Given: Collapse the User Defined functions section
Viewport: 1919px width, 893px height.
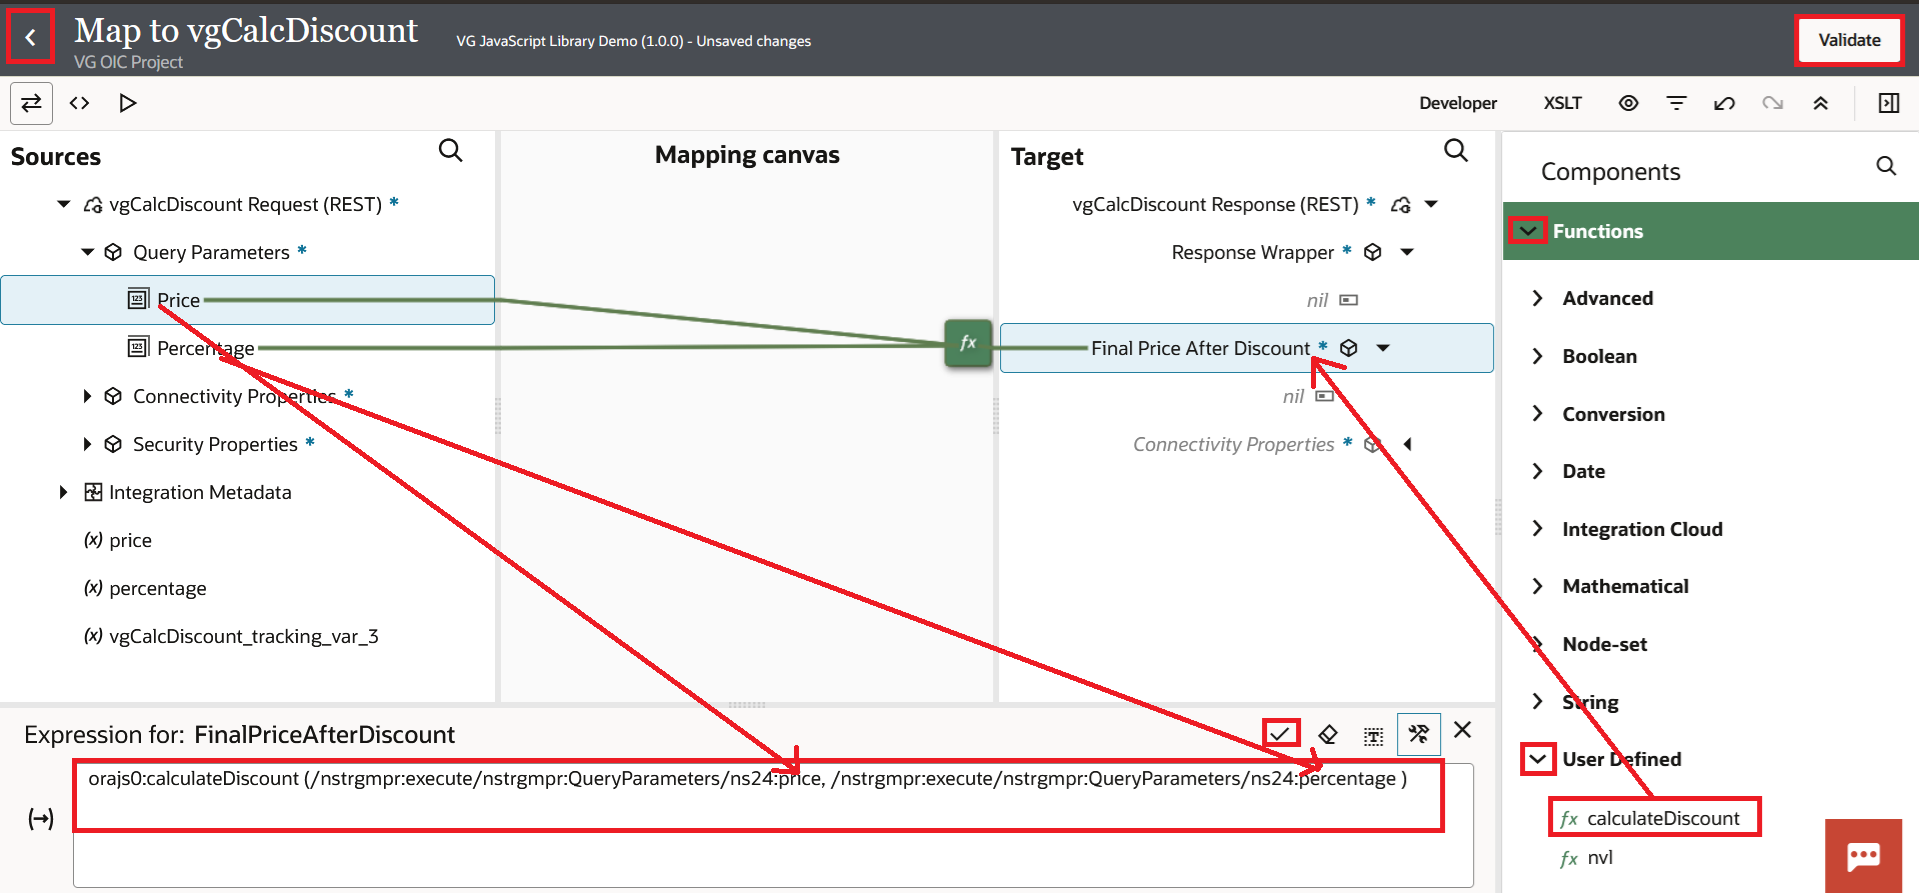Looking at the screenshot, I should tap(1538, 759).
